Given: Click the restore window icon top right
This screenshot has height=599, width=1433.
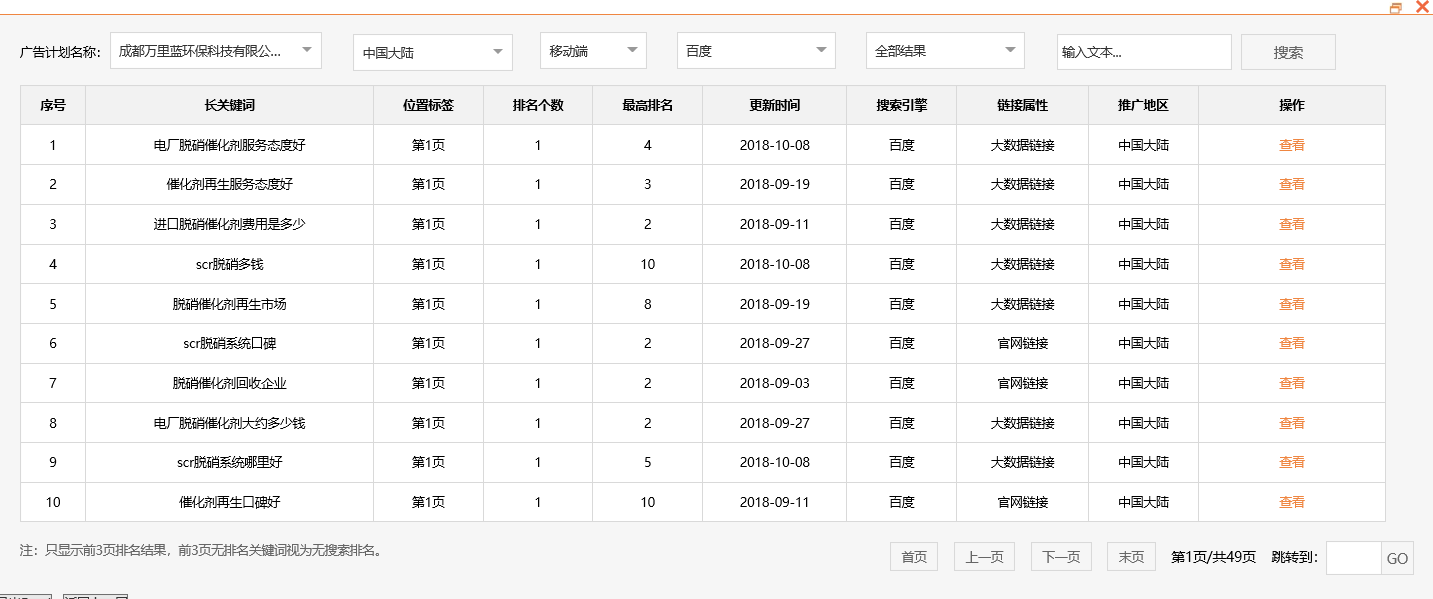Looking at the screenshot, I should click(x=1397, y=6).
